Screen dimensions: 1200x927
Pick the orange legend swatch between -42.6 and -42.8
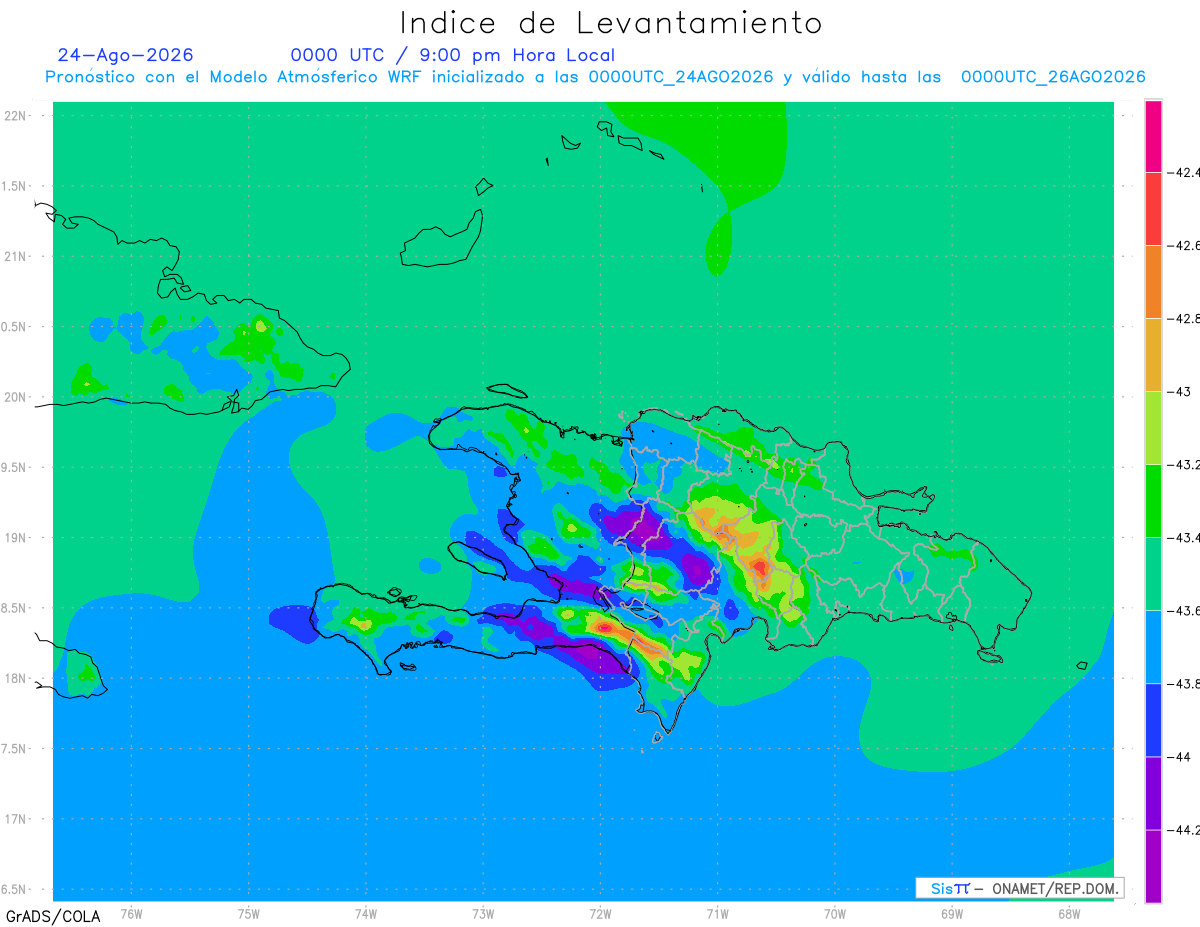pyautogui.click(x=1153, y=282)
